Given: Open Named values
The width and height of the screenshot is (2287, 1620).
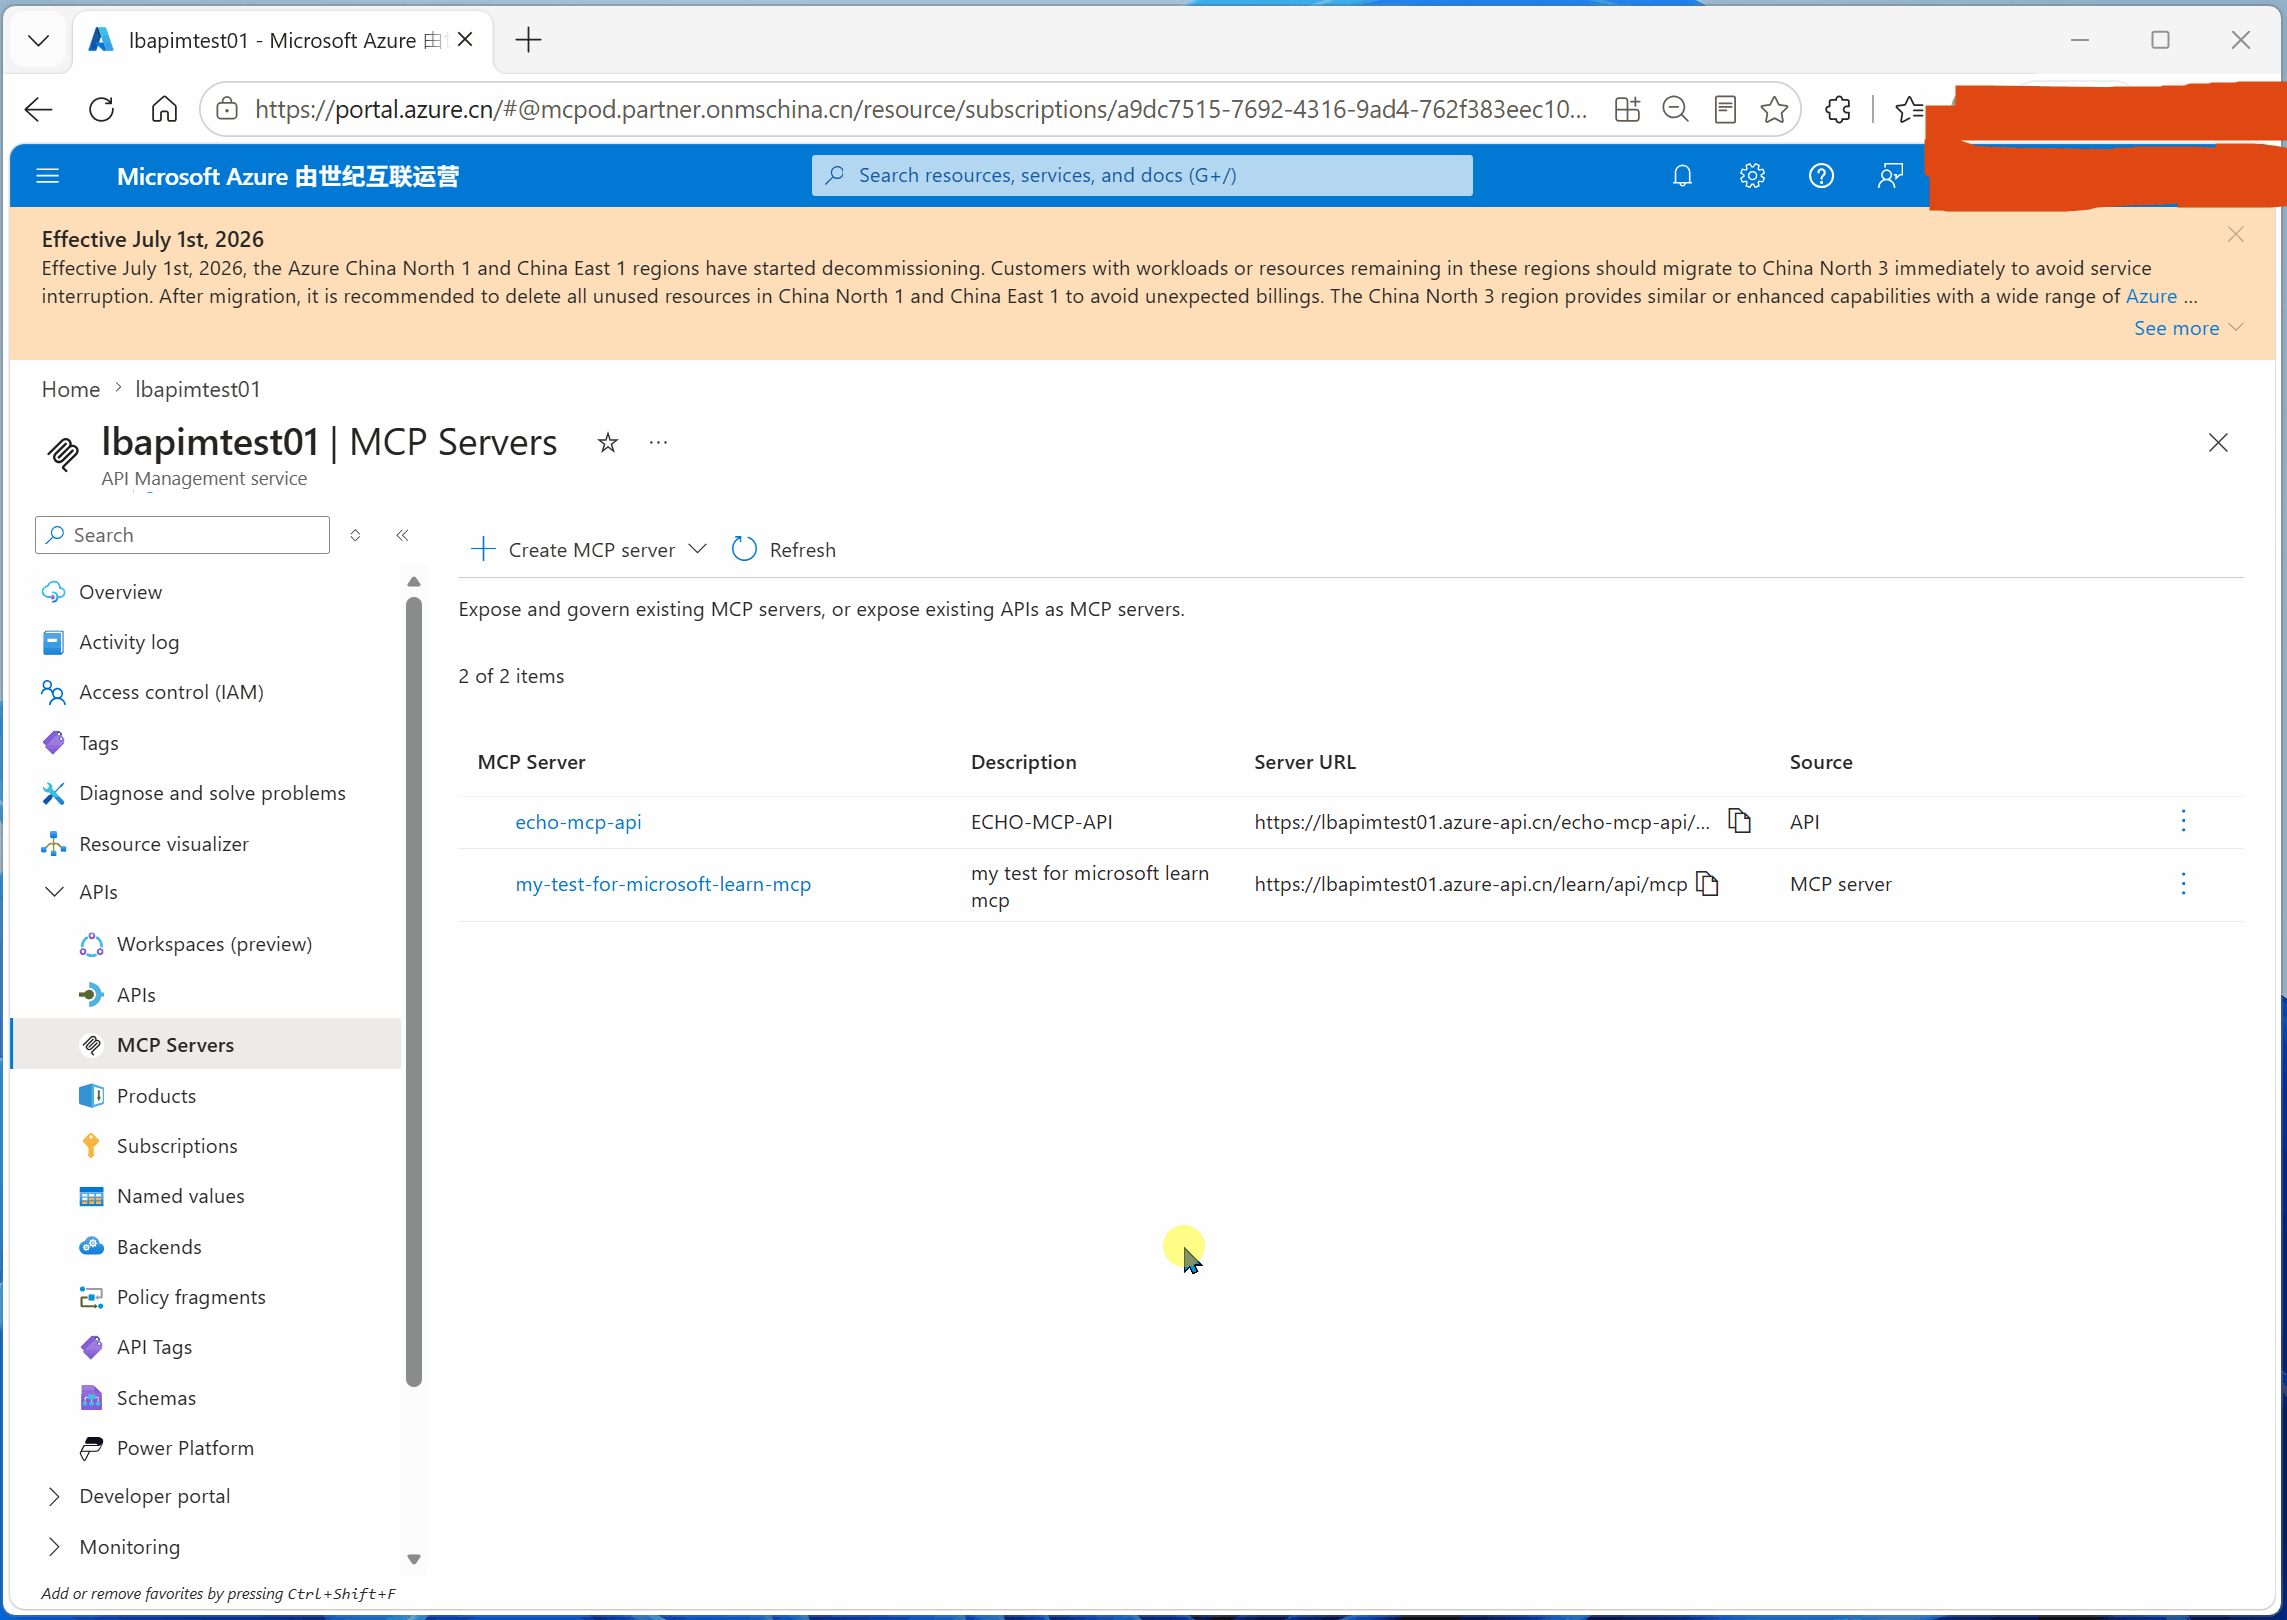Looking at the screenshot, I should [180, 1196].
